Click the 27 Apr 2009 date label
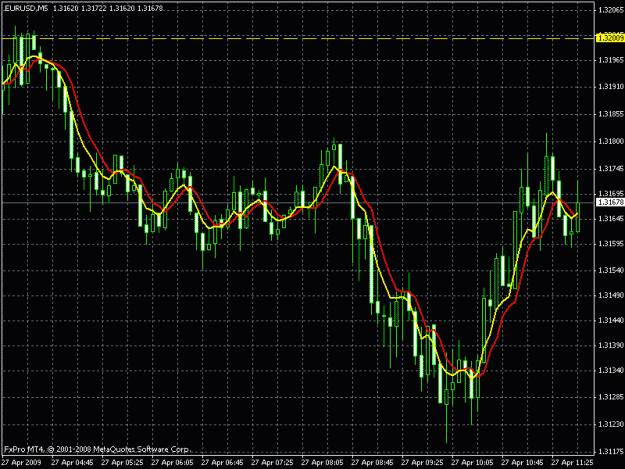This screenshot has height=469, width=625. coord(21,463)
